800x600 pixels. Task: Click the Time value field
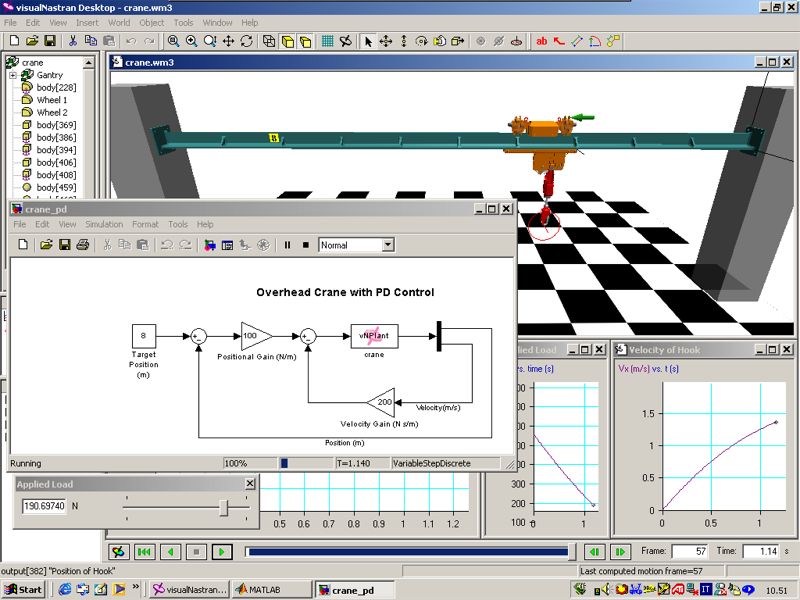(x=761, y=552)
